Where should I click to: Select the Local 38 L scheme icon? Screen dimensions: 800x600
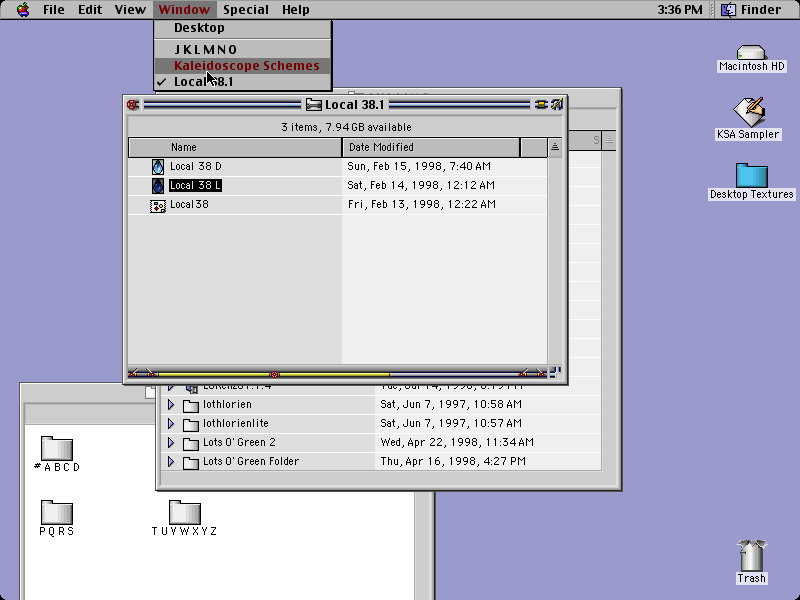pos(158,186)
